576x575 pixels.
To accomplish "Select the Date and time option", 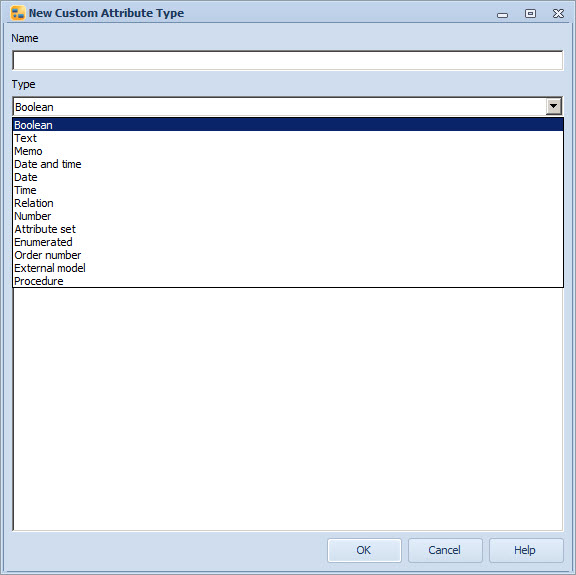I will pos(288,164).
